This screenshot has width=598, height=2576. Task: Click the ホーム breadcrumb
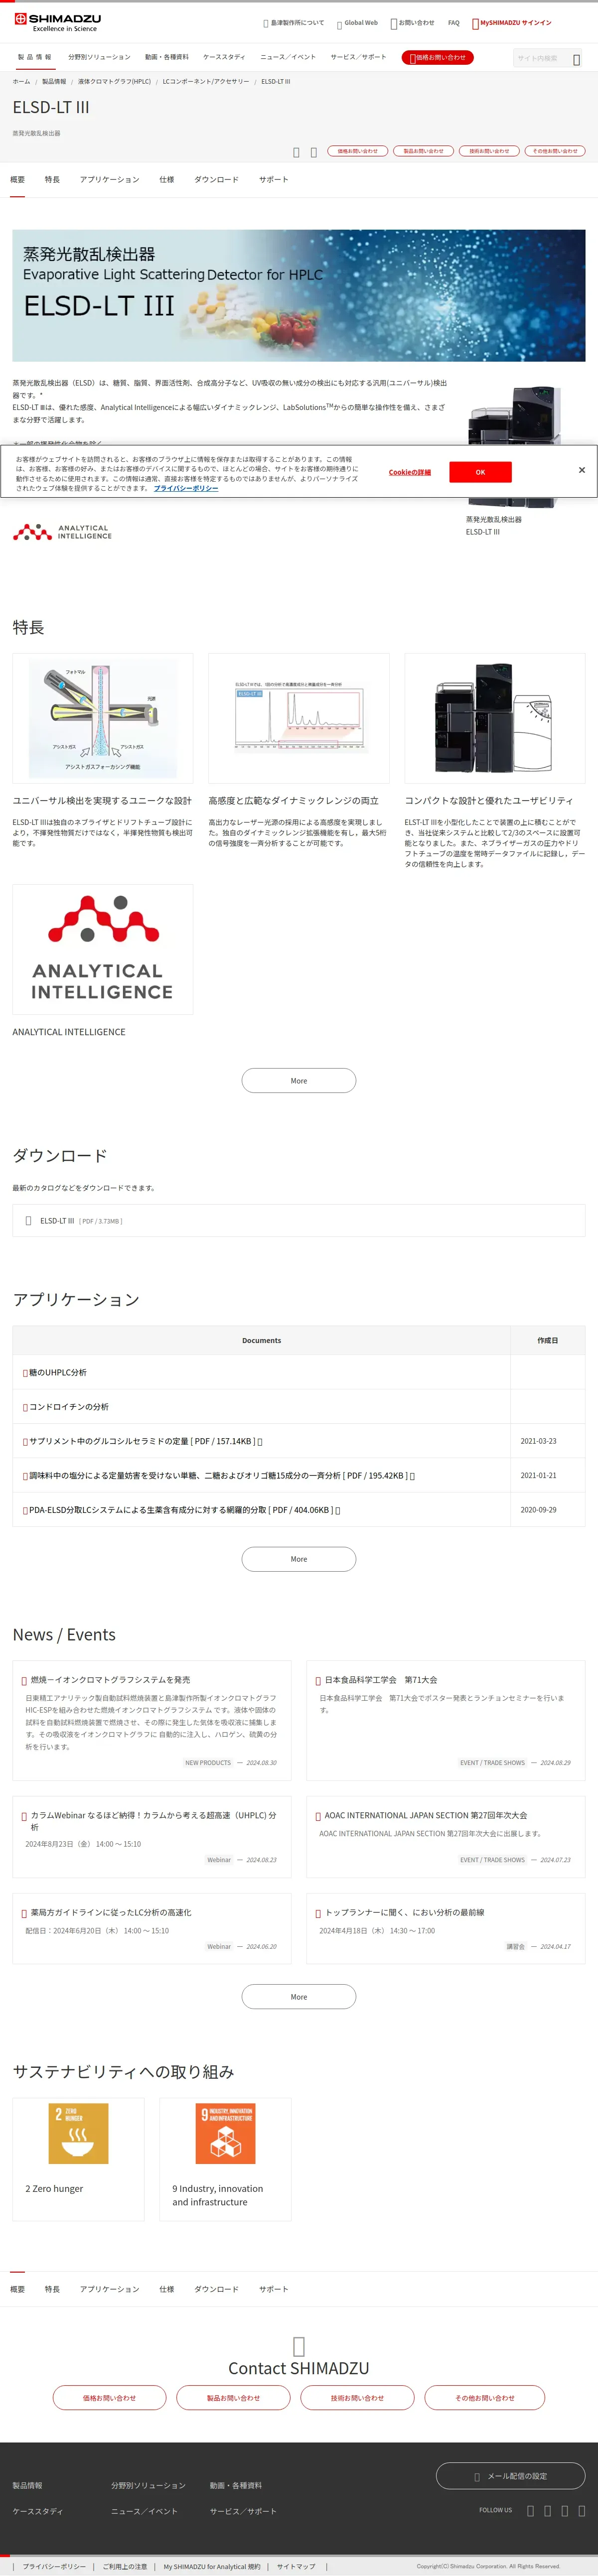(x=21, y=82)
